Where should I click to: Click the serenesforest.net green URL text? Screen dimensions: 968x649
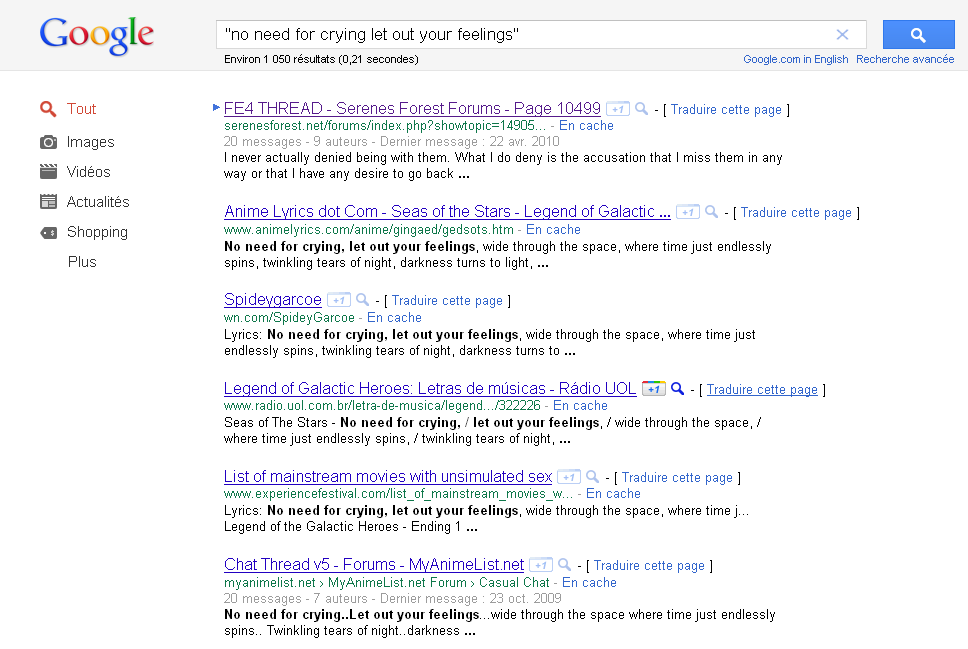[385, 126]
